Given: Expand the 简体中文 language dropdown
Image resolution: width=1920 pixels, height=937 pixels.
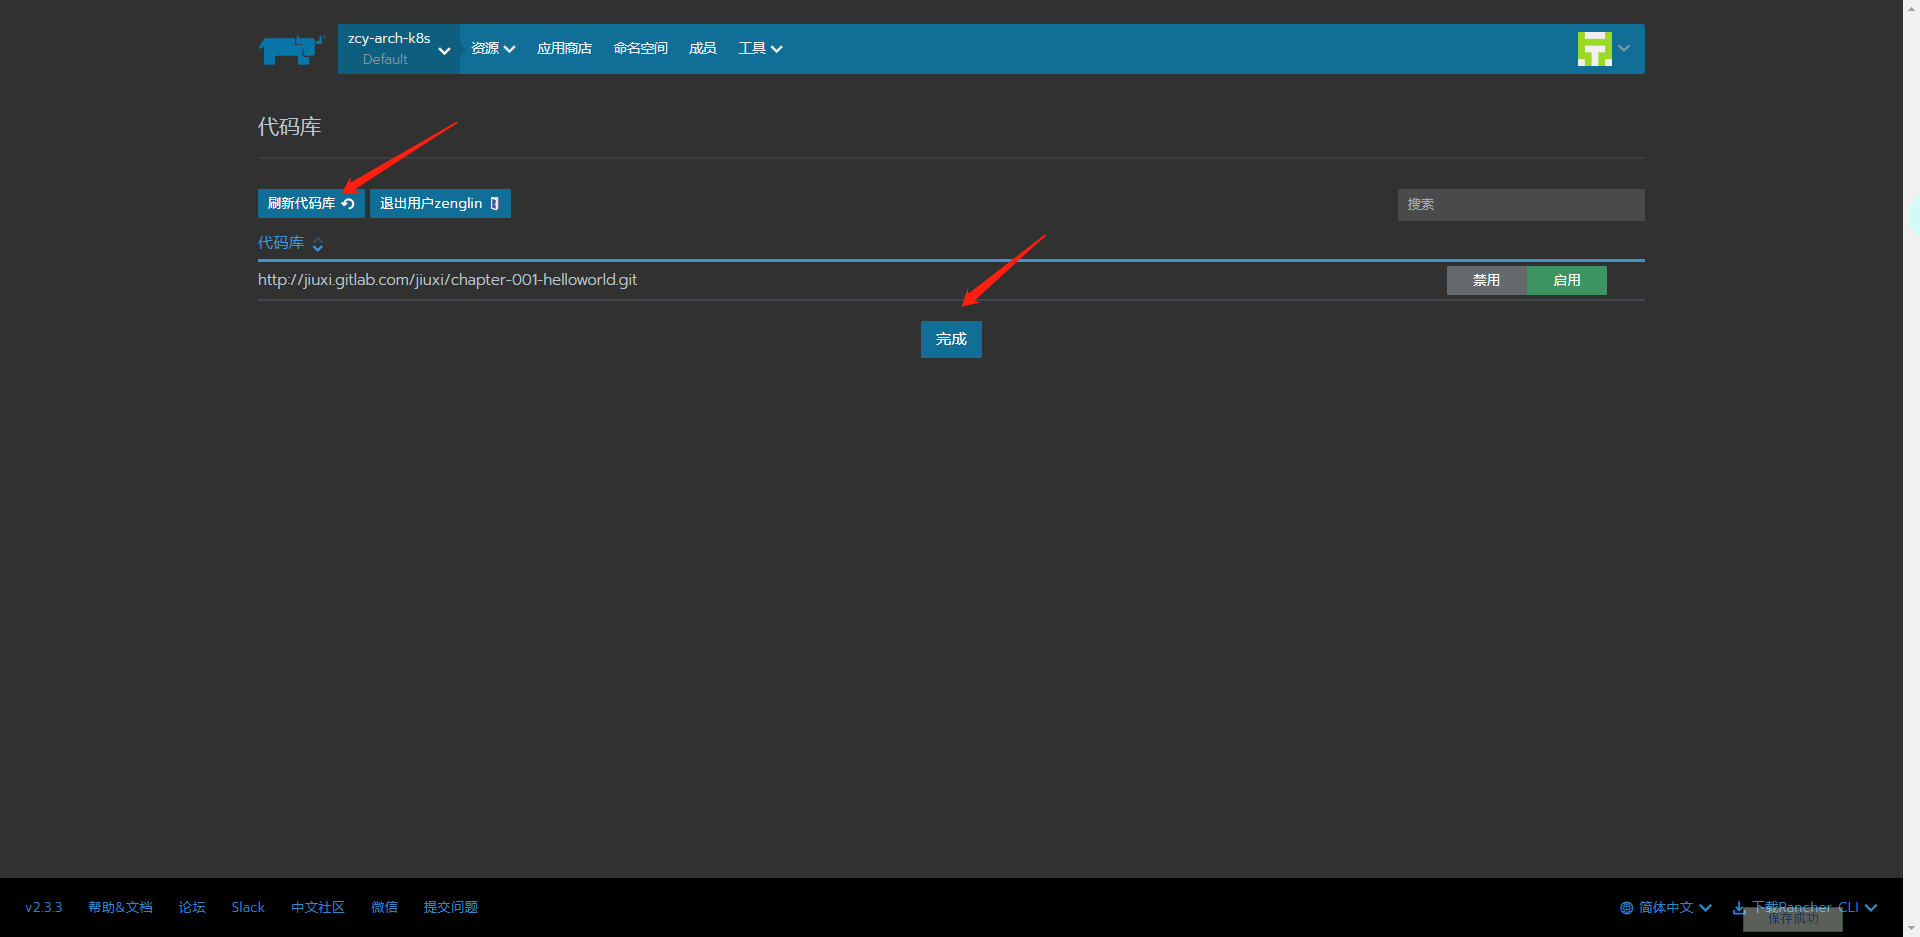Looking at the screenshot, I should (1666, 908).
